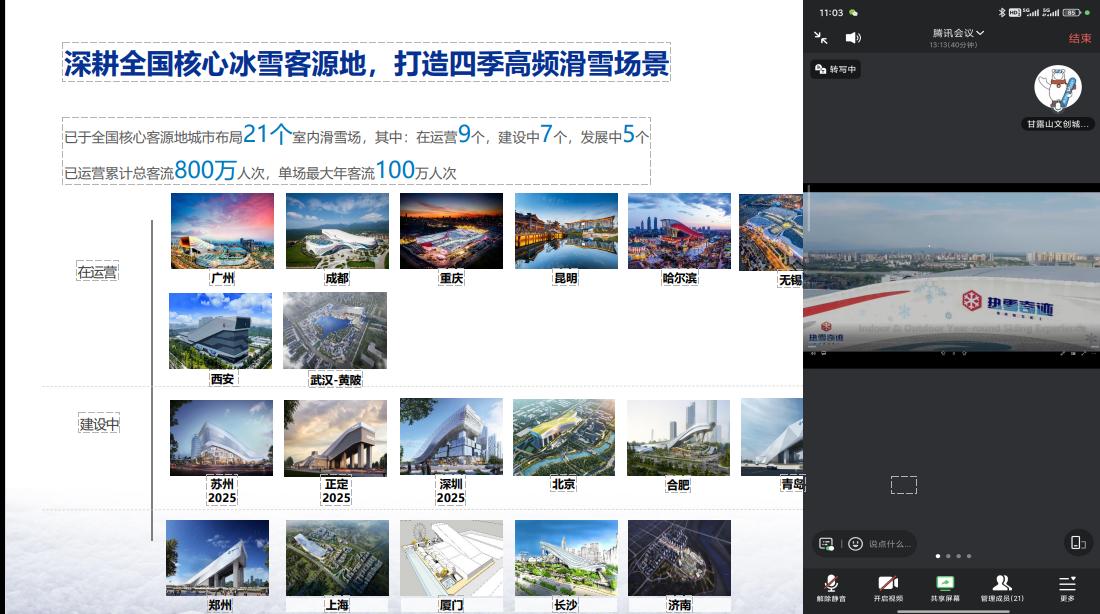Image resolution: width=1100 pixels, height=614 pixels.
Task: Turn on the camera with 开启视频
Action: [x=887, y=588]
